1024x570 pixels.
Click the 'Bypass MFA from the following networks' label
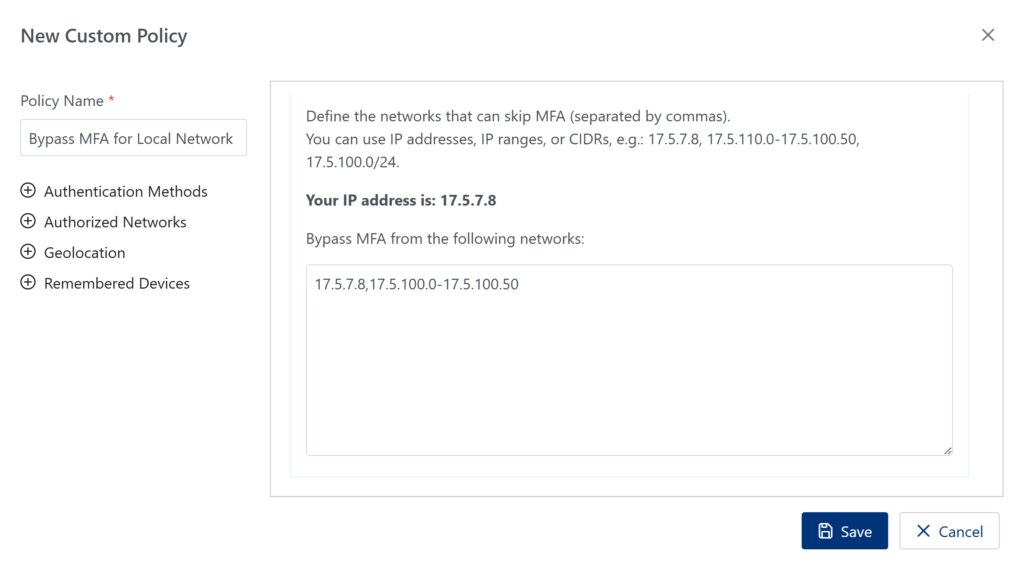tap(445, 239)
